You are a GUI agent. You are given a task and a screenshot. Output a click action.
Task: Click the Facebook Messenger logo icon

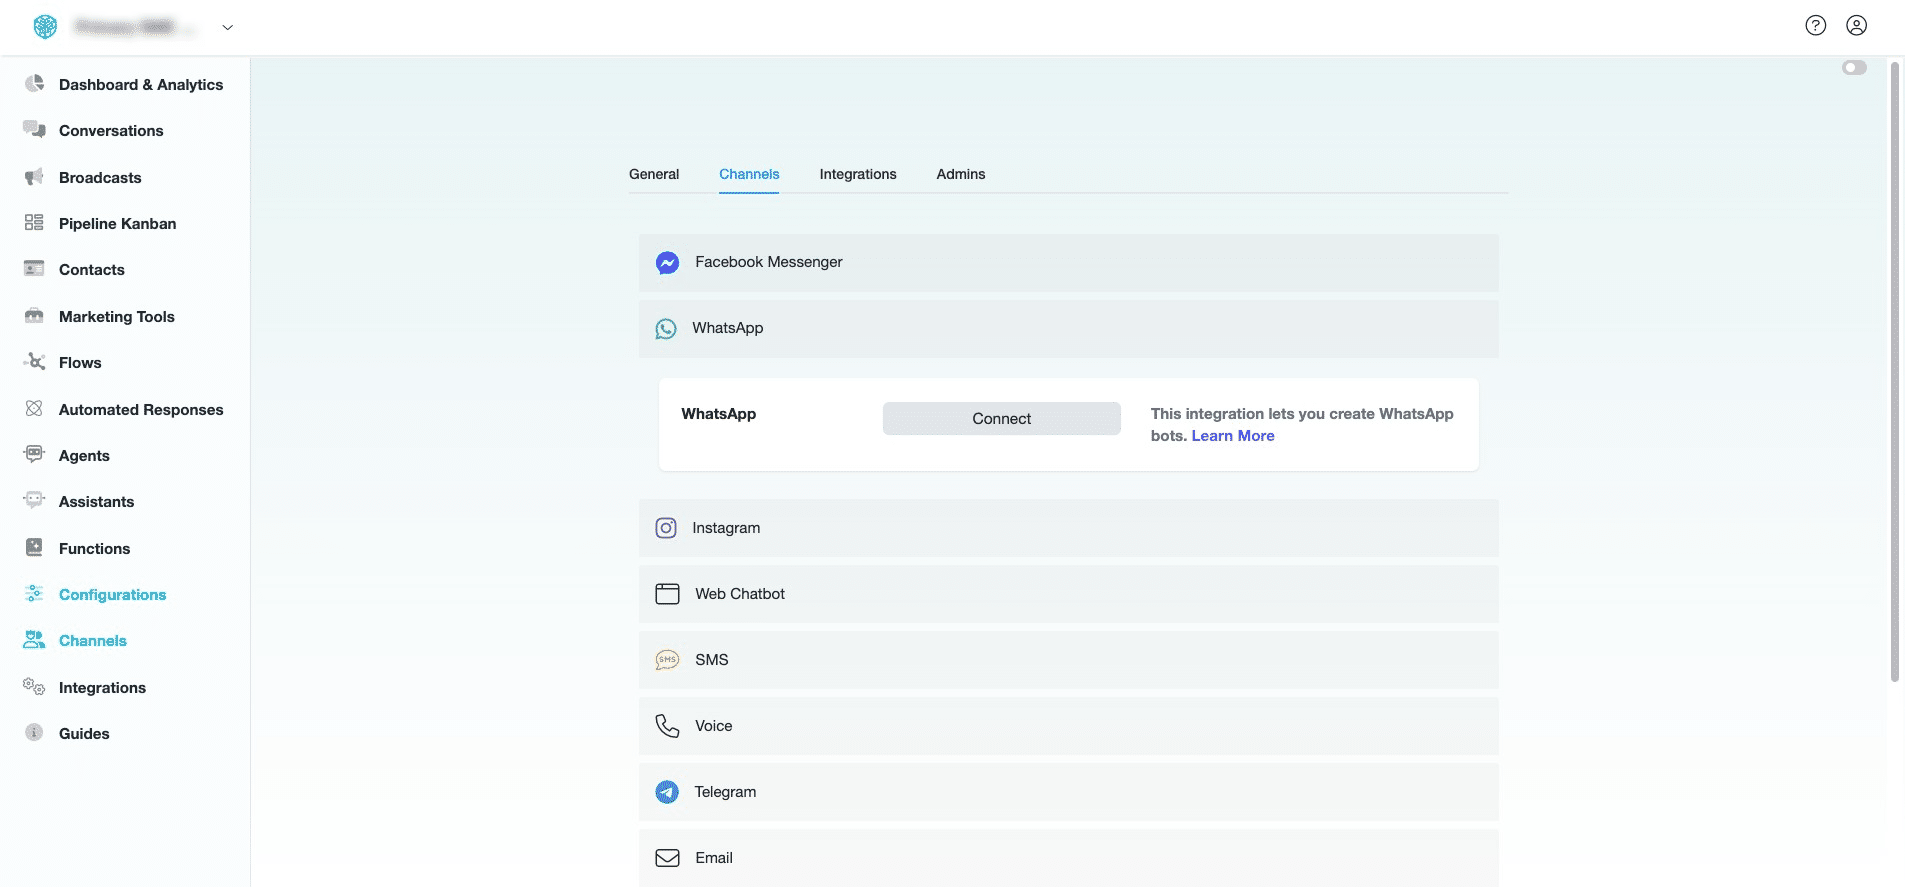667,263
